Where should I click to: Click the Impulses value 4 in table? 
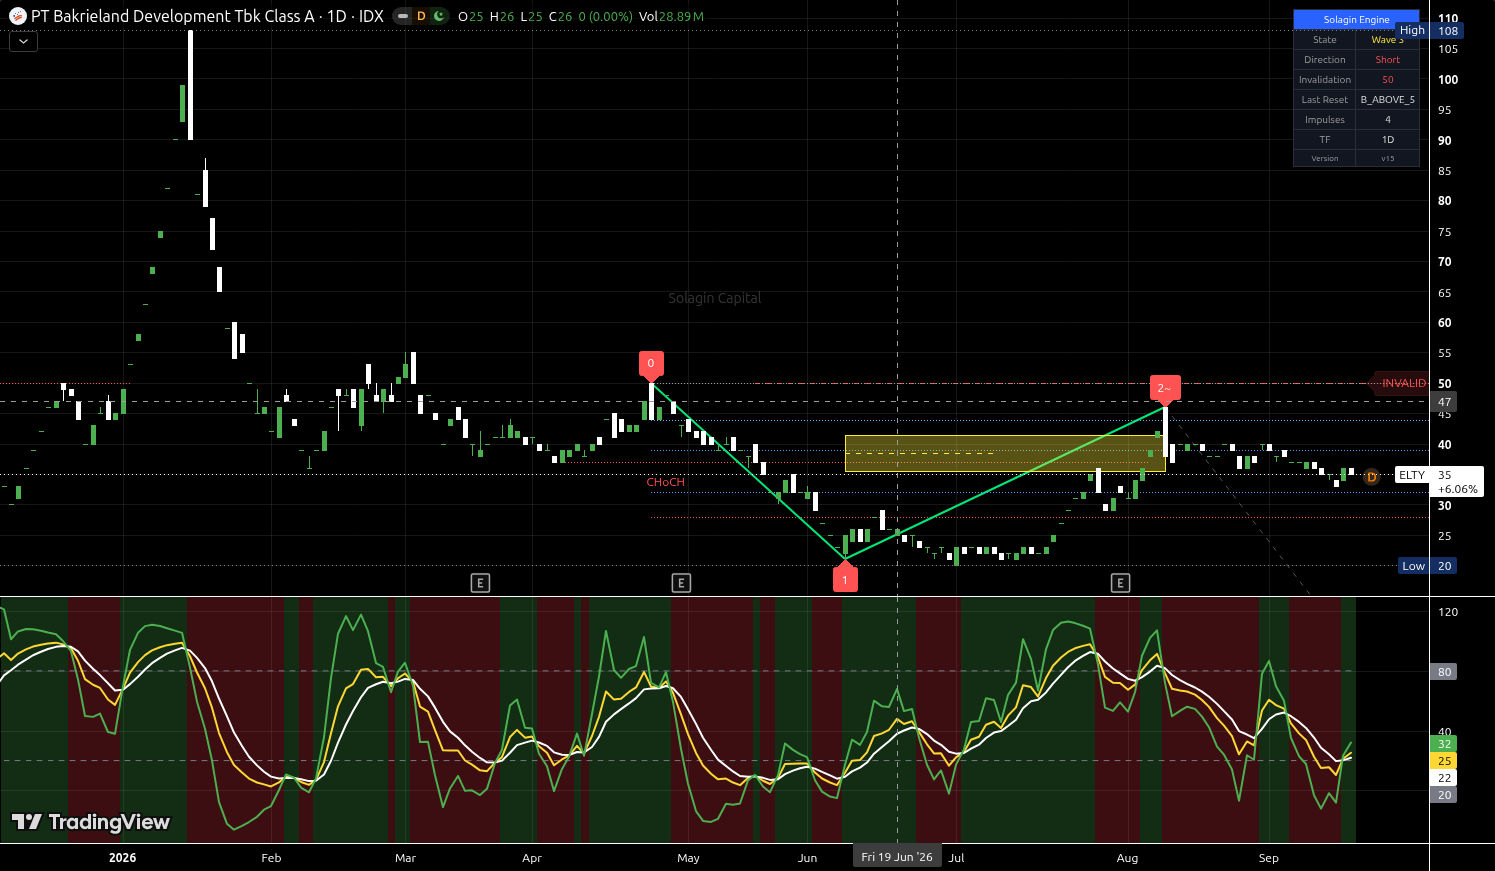pyautogui.click(x=1387, y=120)
